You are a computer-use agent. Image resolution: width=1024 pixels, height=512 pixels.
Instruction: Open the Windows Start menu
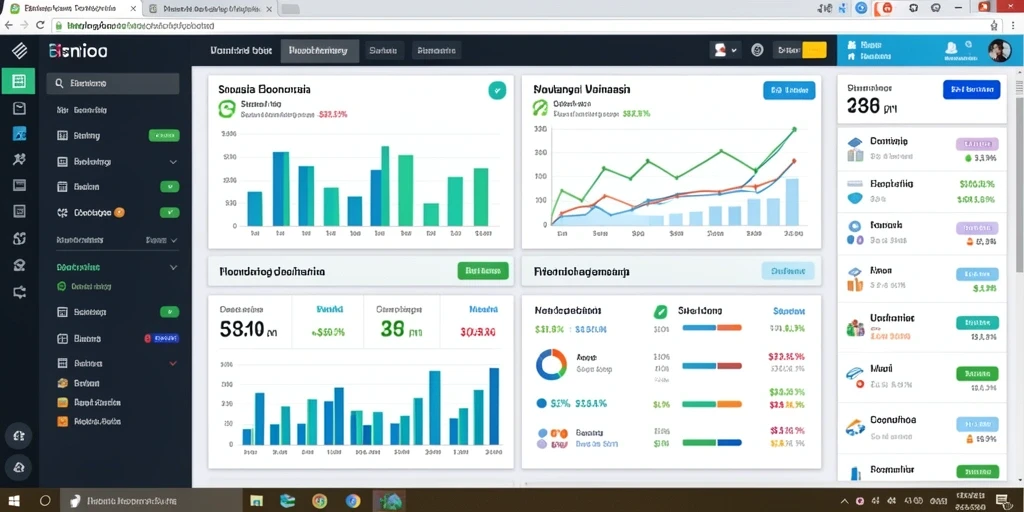tap(14, 501)
